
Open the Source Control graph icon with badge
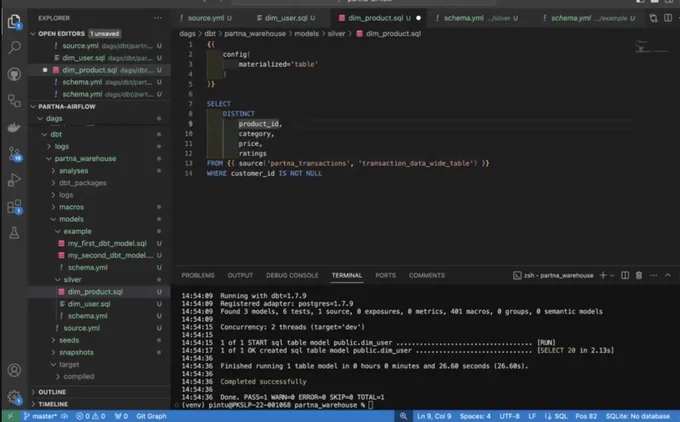pyautogui.click(x=14, y=154)
